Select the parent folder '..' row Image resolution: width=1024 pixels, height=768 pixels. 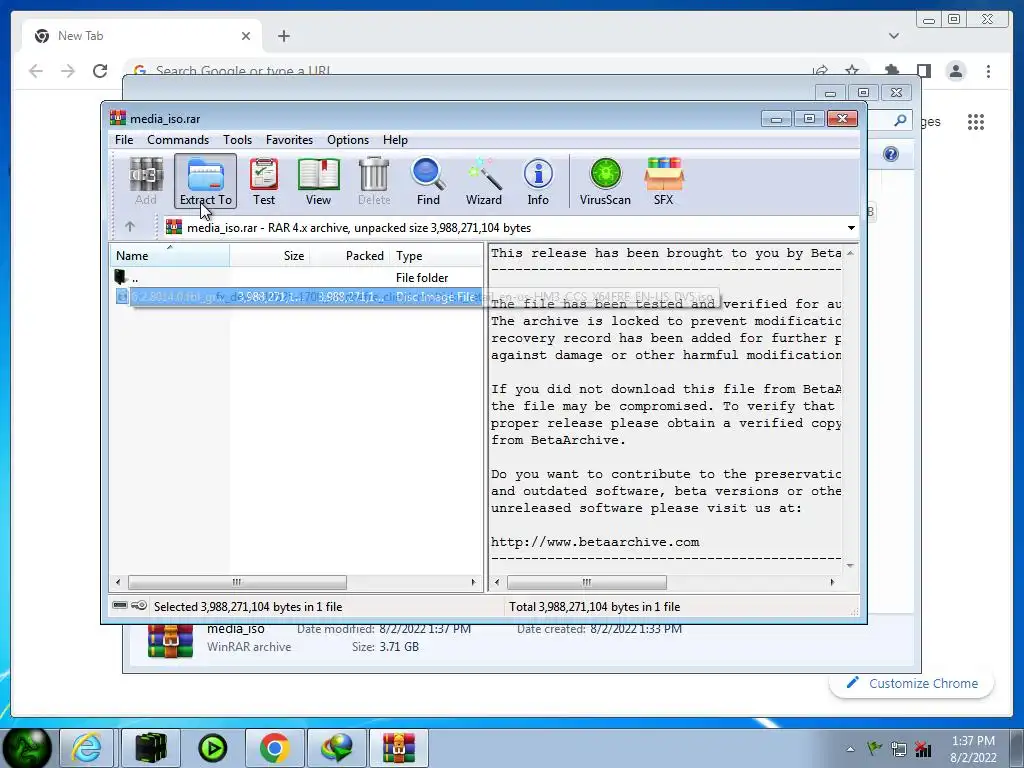click(296, 278)
